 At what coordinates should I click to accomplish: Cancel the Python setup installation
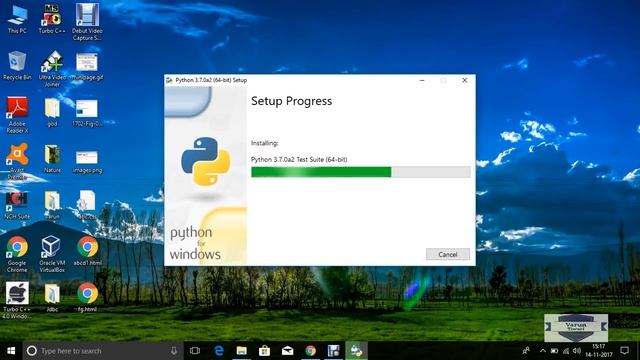(x=448, y=254)
